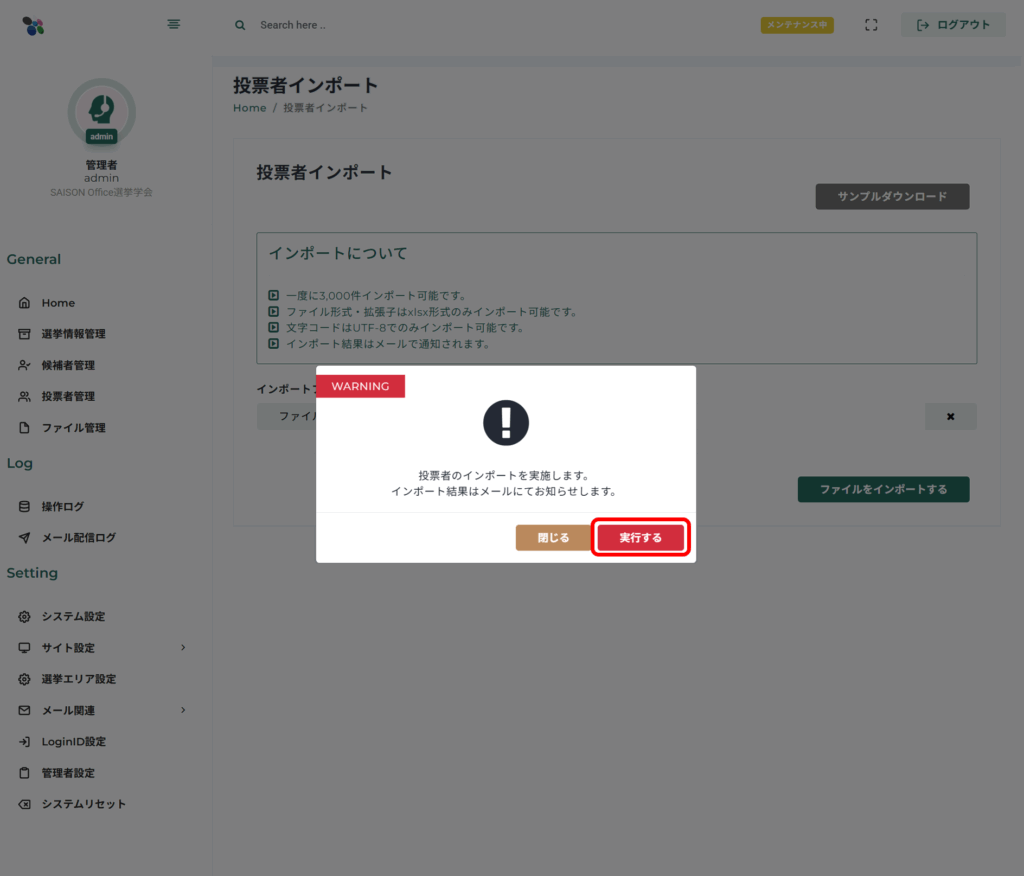Image resolution: width=1024 pixels, height=876 pixels.
Task: Click サンプルダウンロード button
Action: (892, 197)
